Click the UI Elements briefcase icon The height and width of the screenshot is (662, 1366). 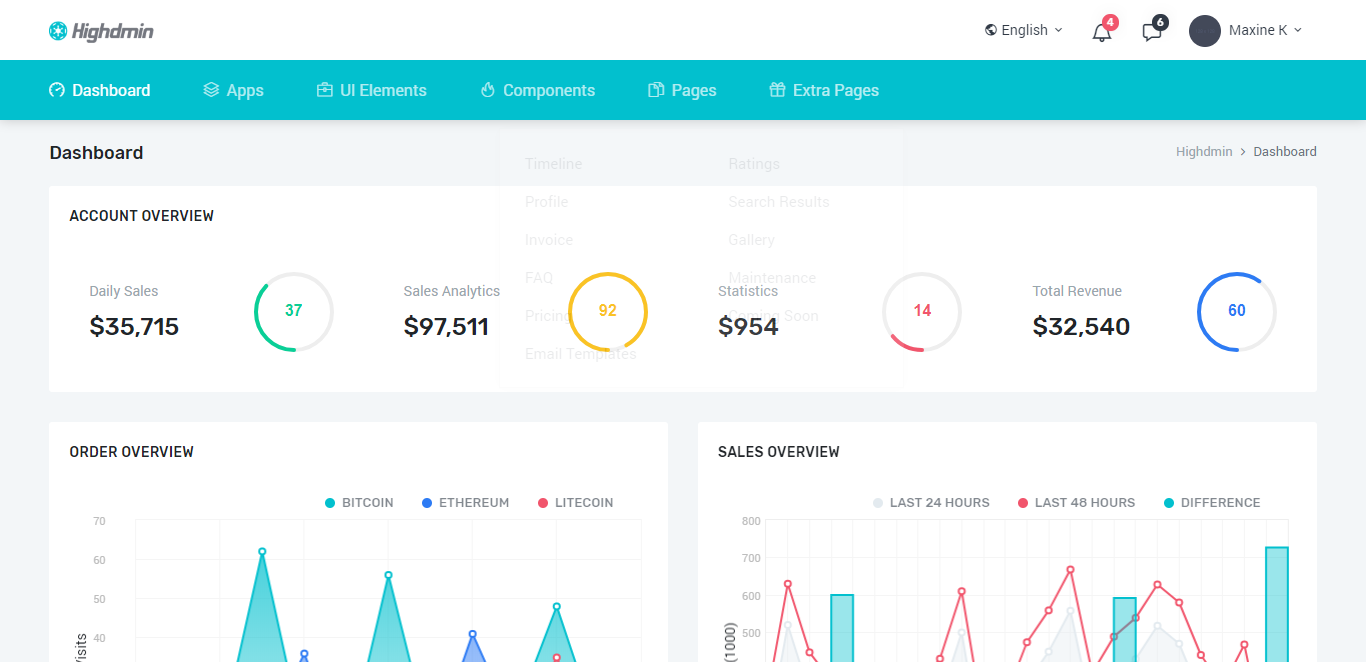tap(324, 90)
